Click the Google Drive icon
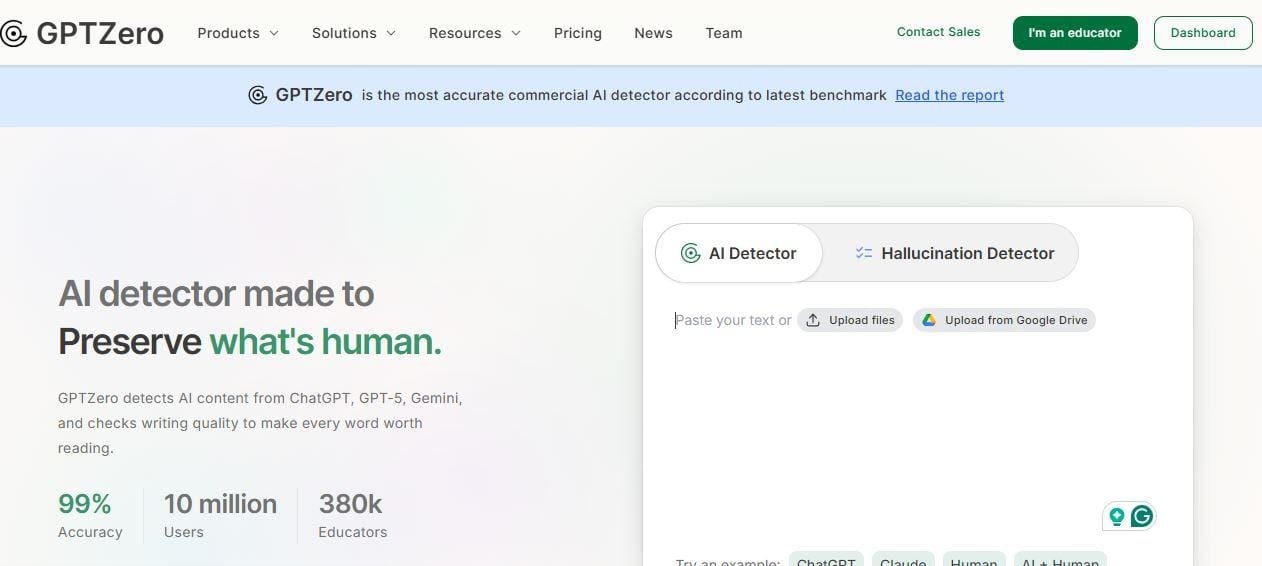This screenshot has width=1262, height=566. pos(929,320)
